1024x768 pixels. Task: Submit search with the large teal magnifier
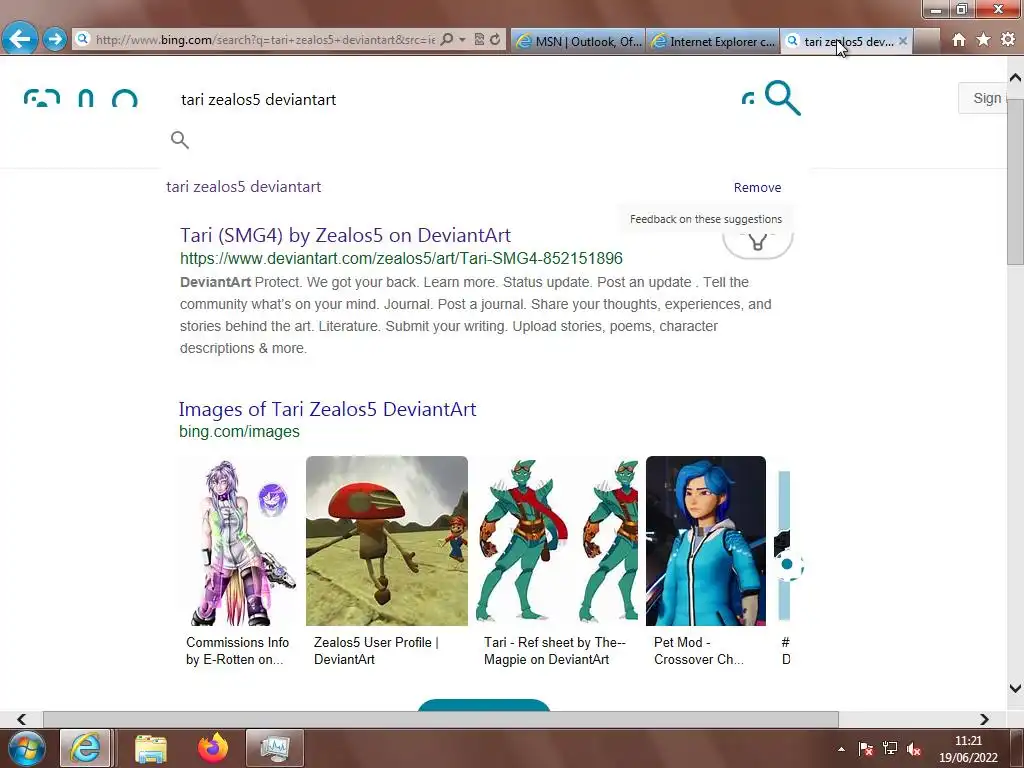[x=782, y=98]
